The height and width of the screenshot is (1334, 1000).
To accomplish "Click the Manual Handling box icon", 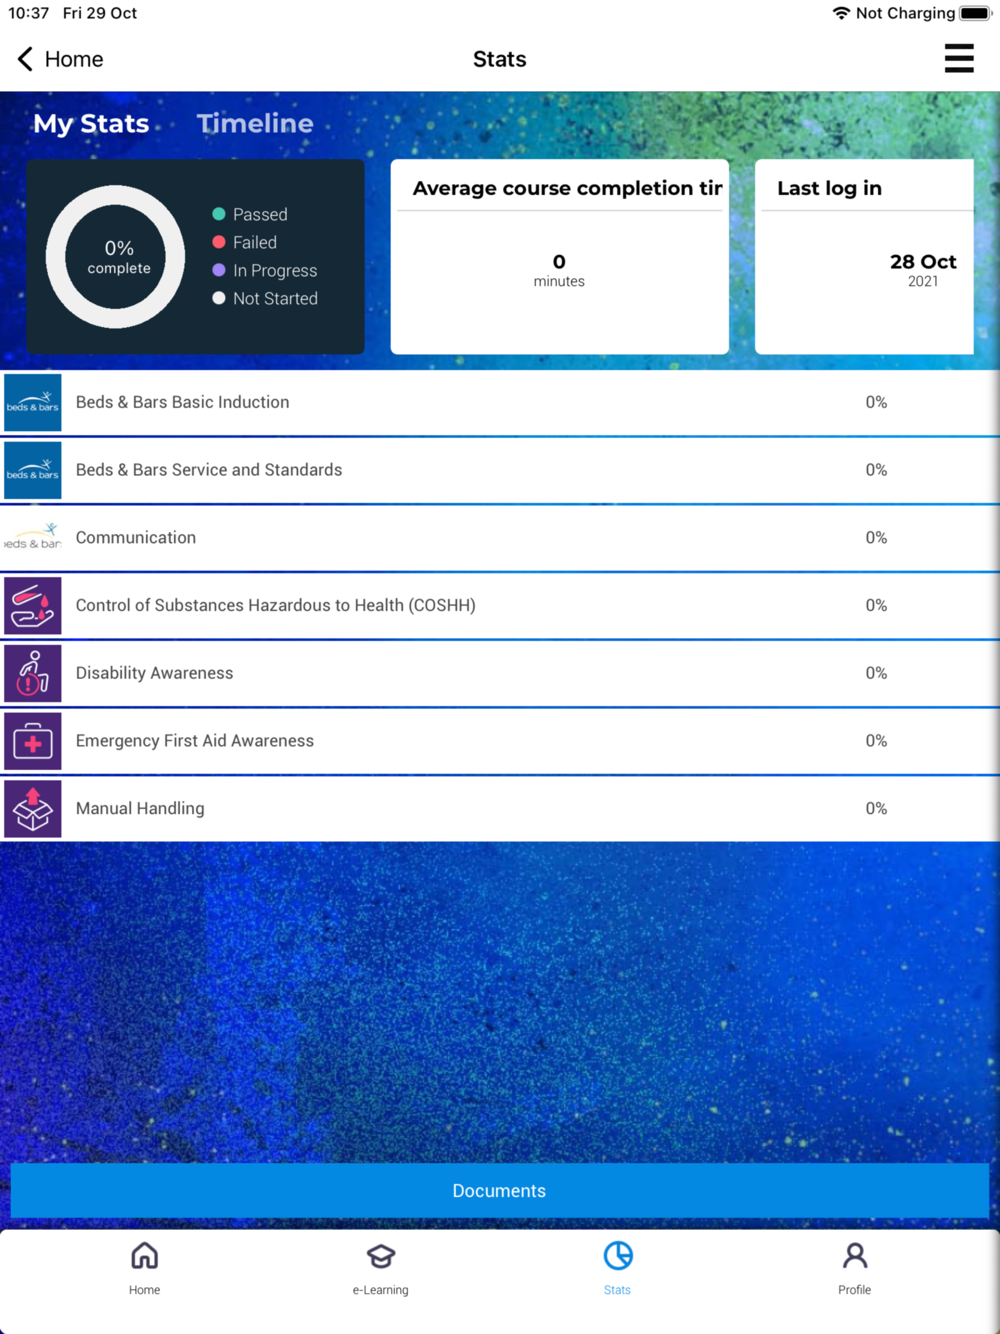I will tap(33, 809).
